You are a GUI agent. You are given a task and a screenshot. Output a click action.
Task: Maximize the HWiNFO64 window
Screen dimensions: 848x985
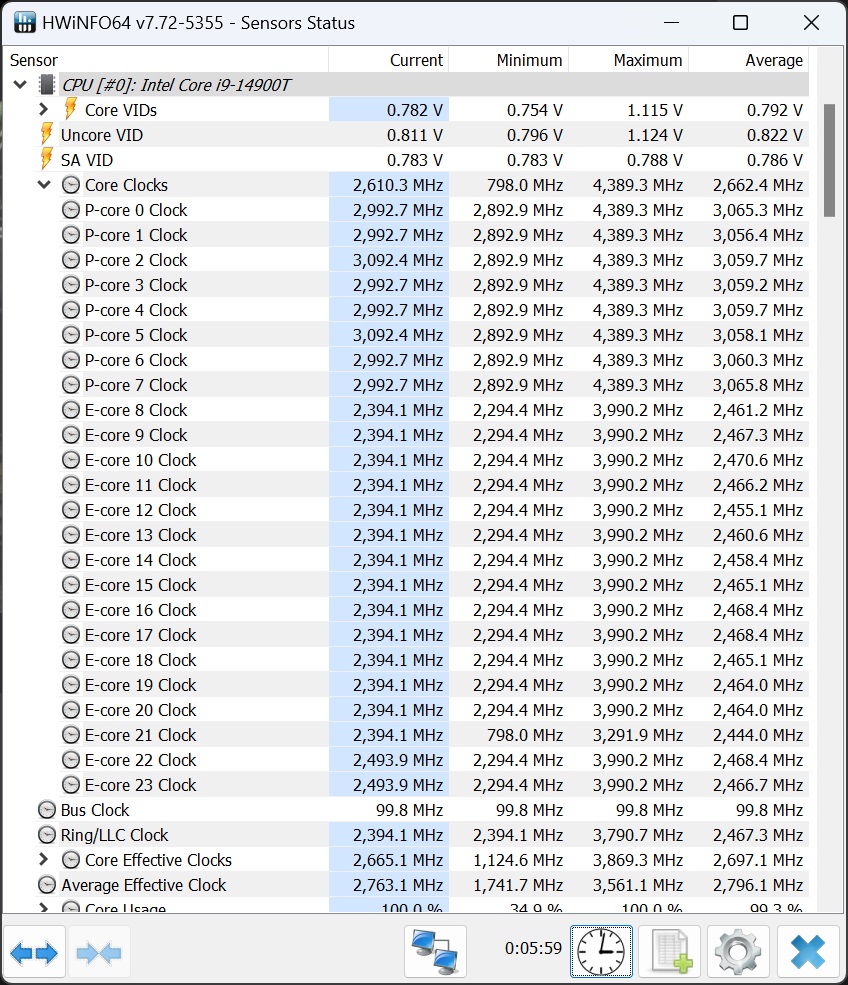coord(741,23)
